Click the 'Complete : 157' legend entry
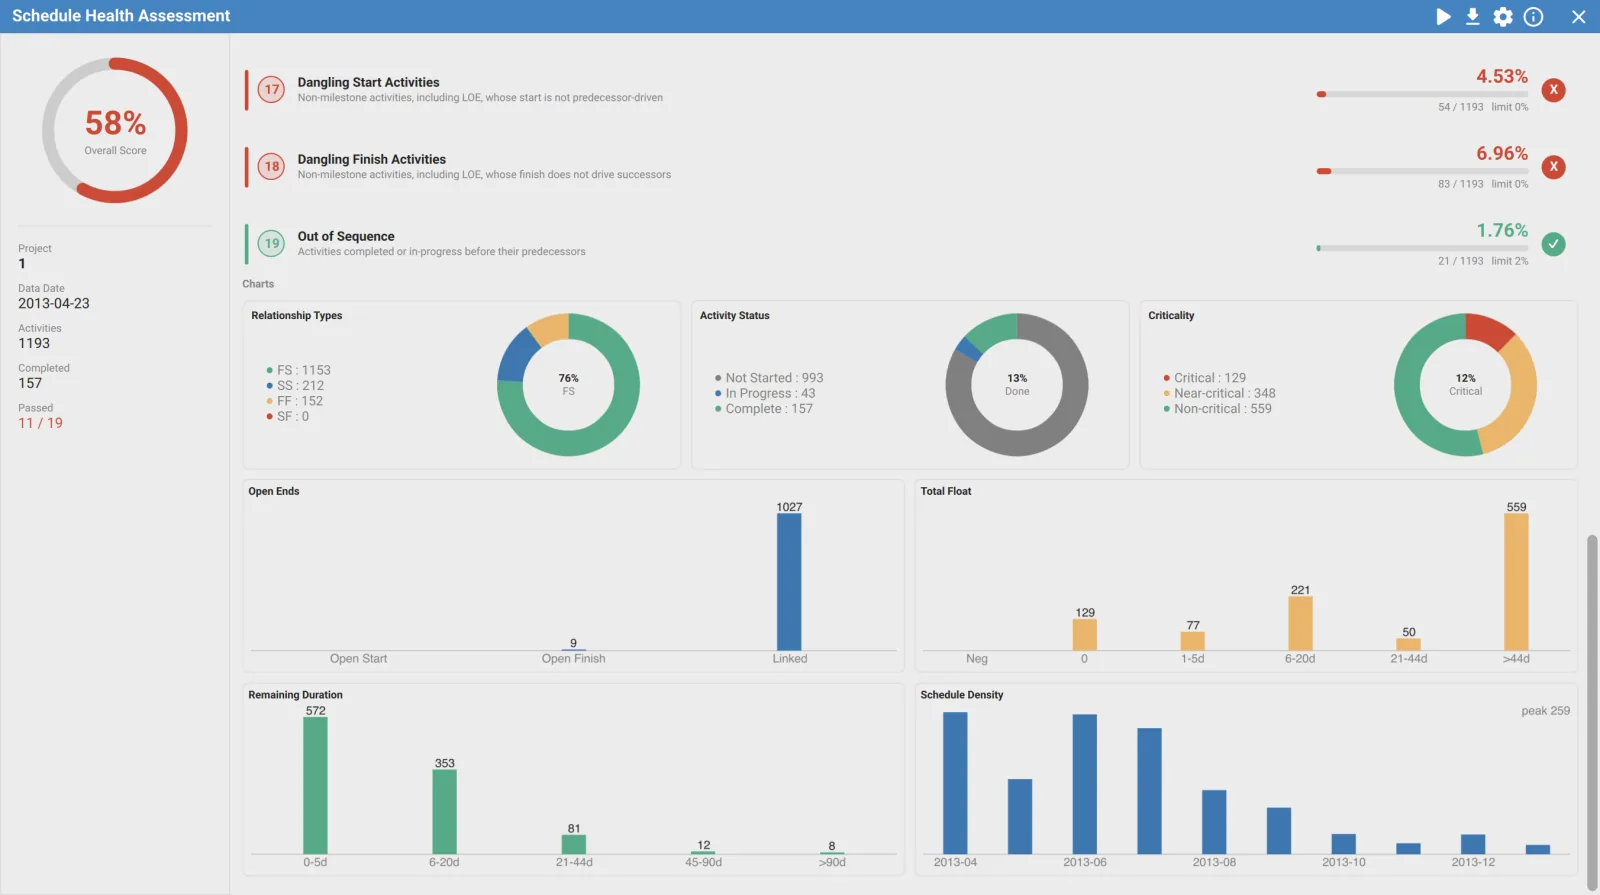Screen dimensions: 1600x895 pos(763,409)
